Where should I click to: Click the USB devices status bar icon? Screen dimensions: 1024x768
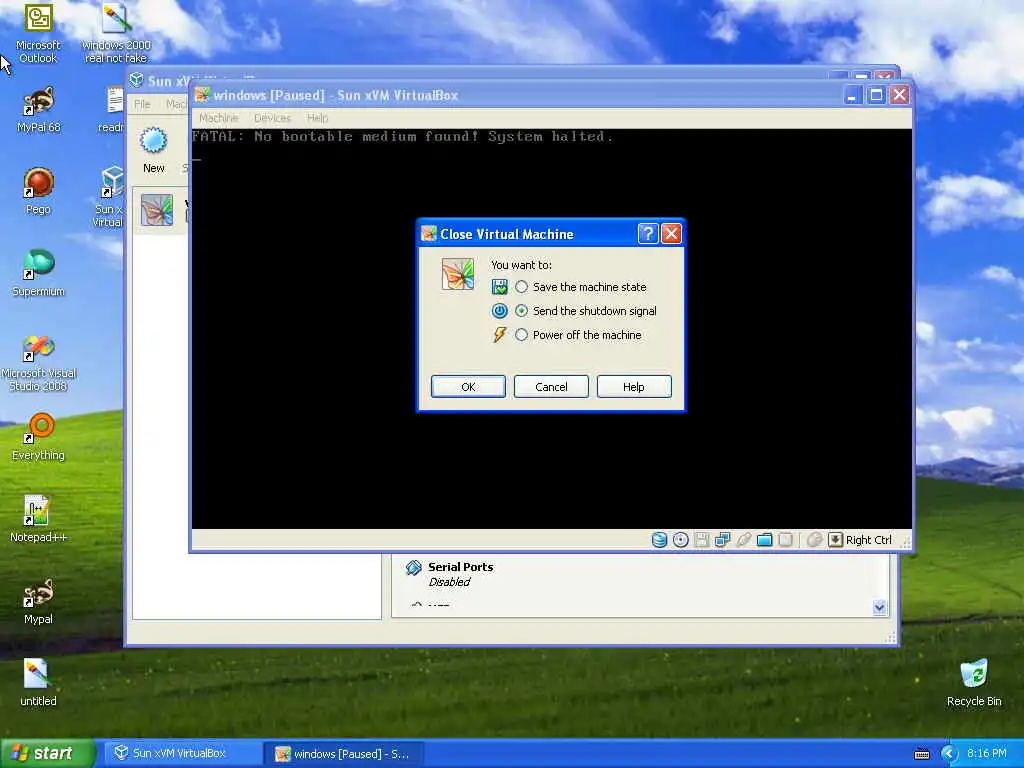pos(743,539)
